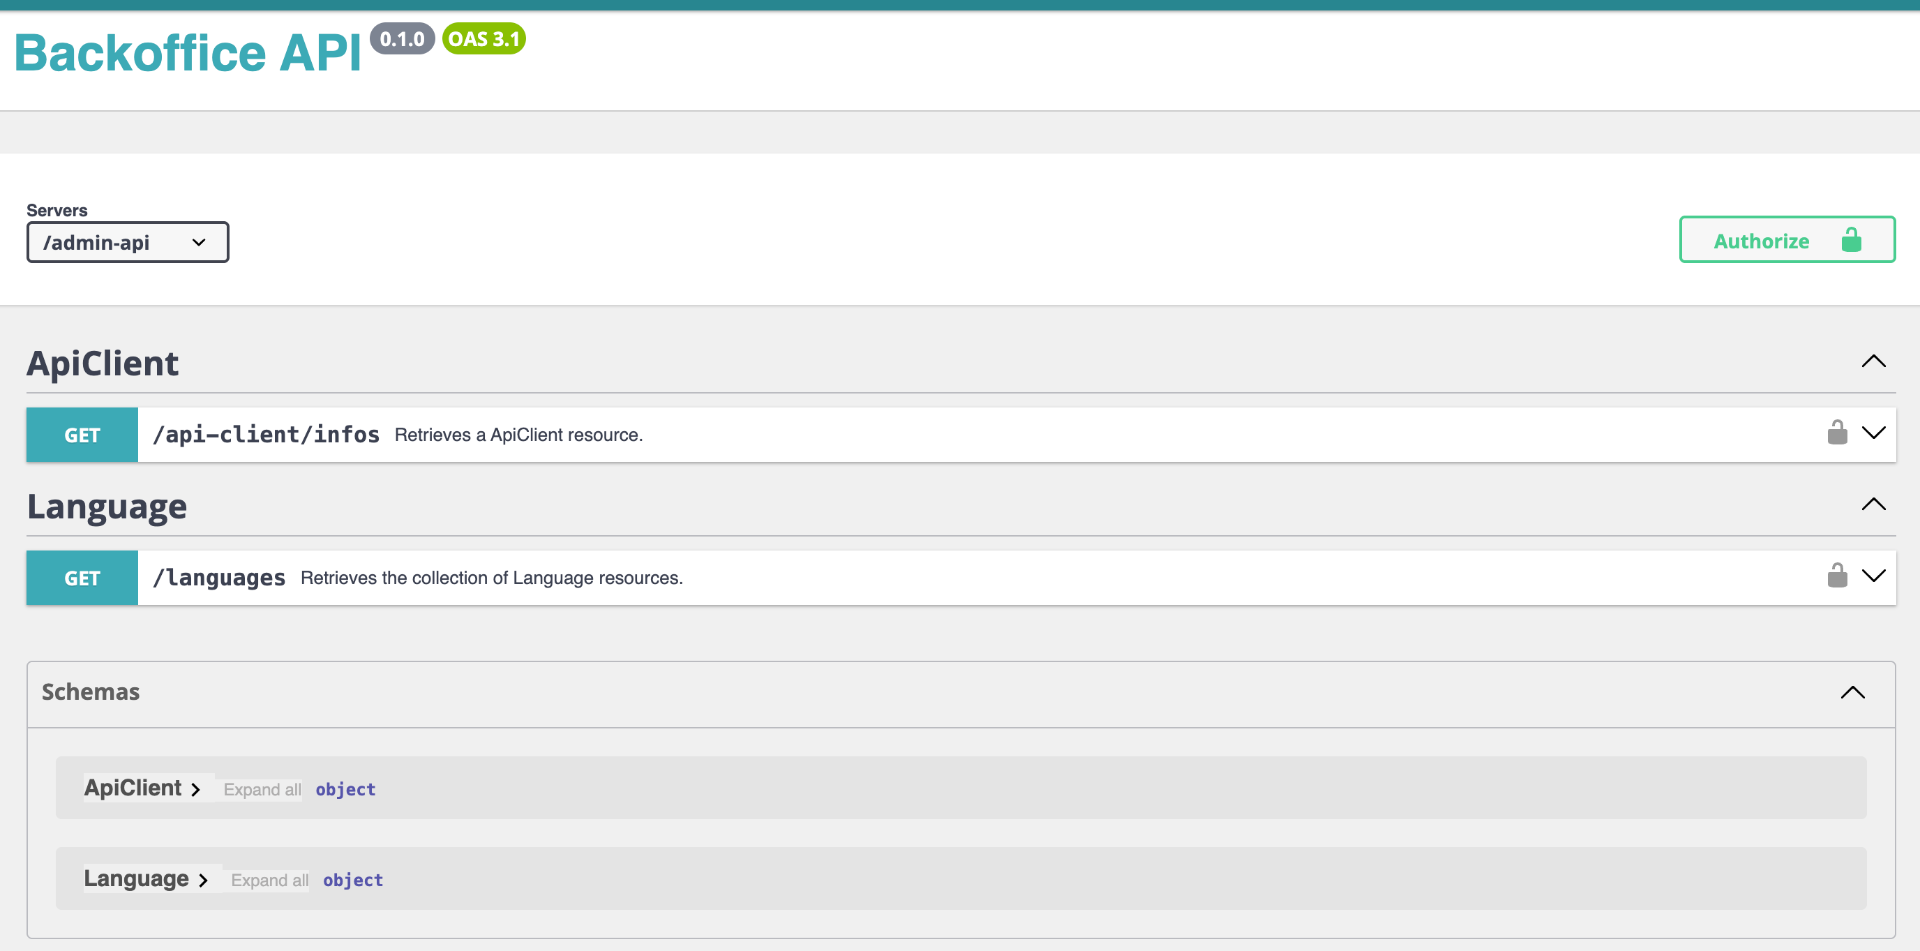
Task: Click the /languages path text
Action: [x=219, y=578]
